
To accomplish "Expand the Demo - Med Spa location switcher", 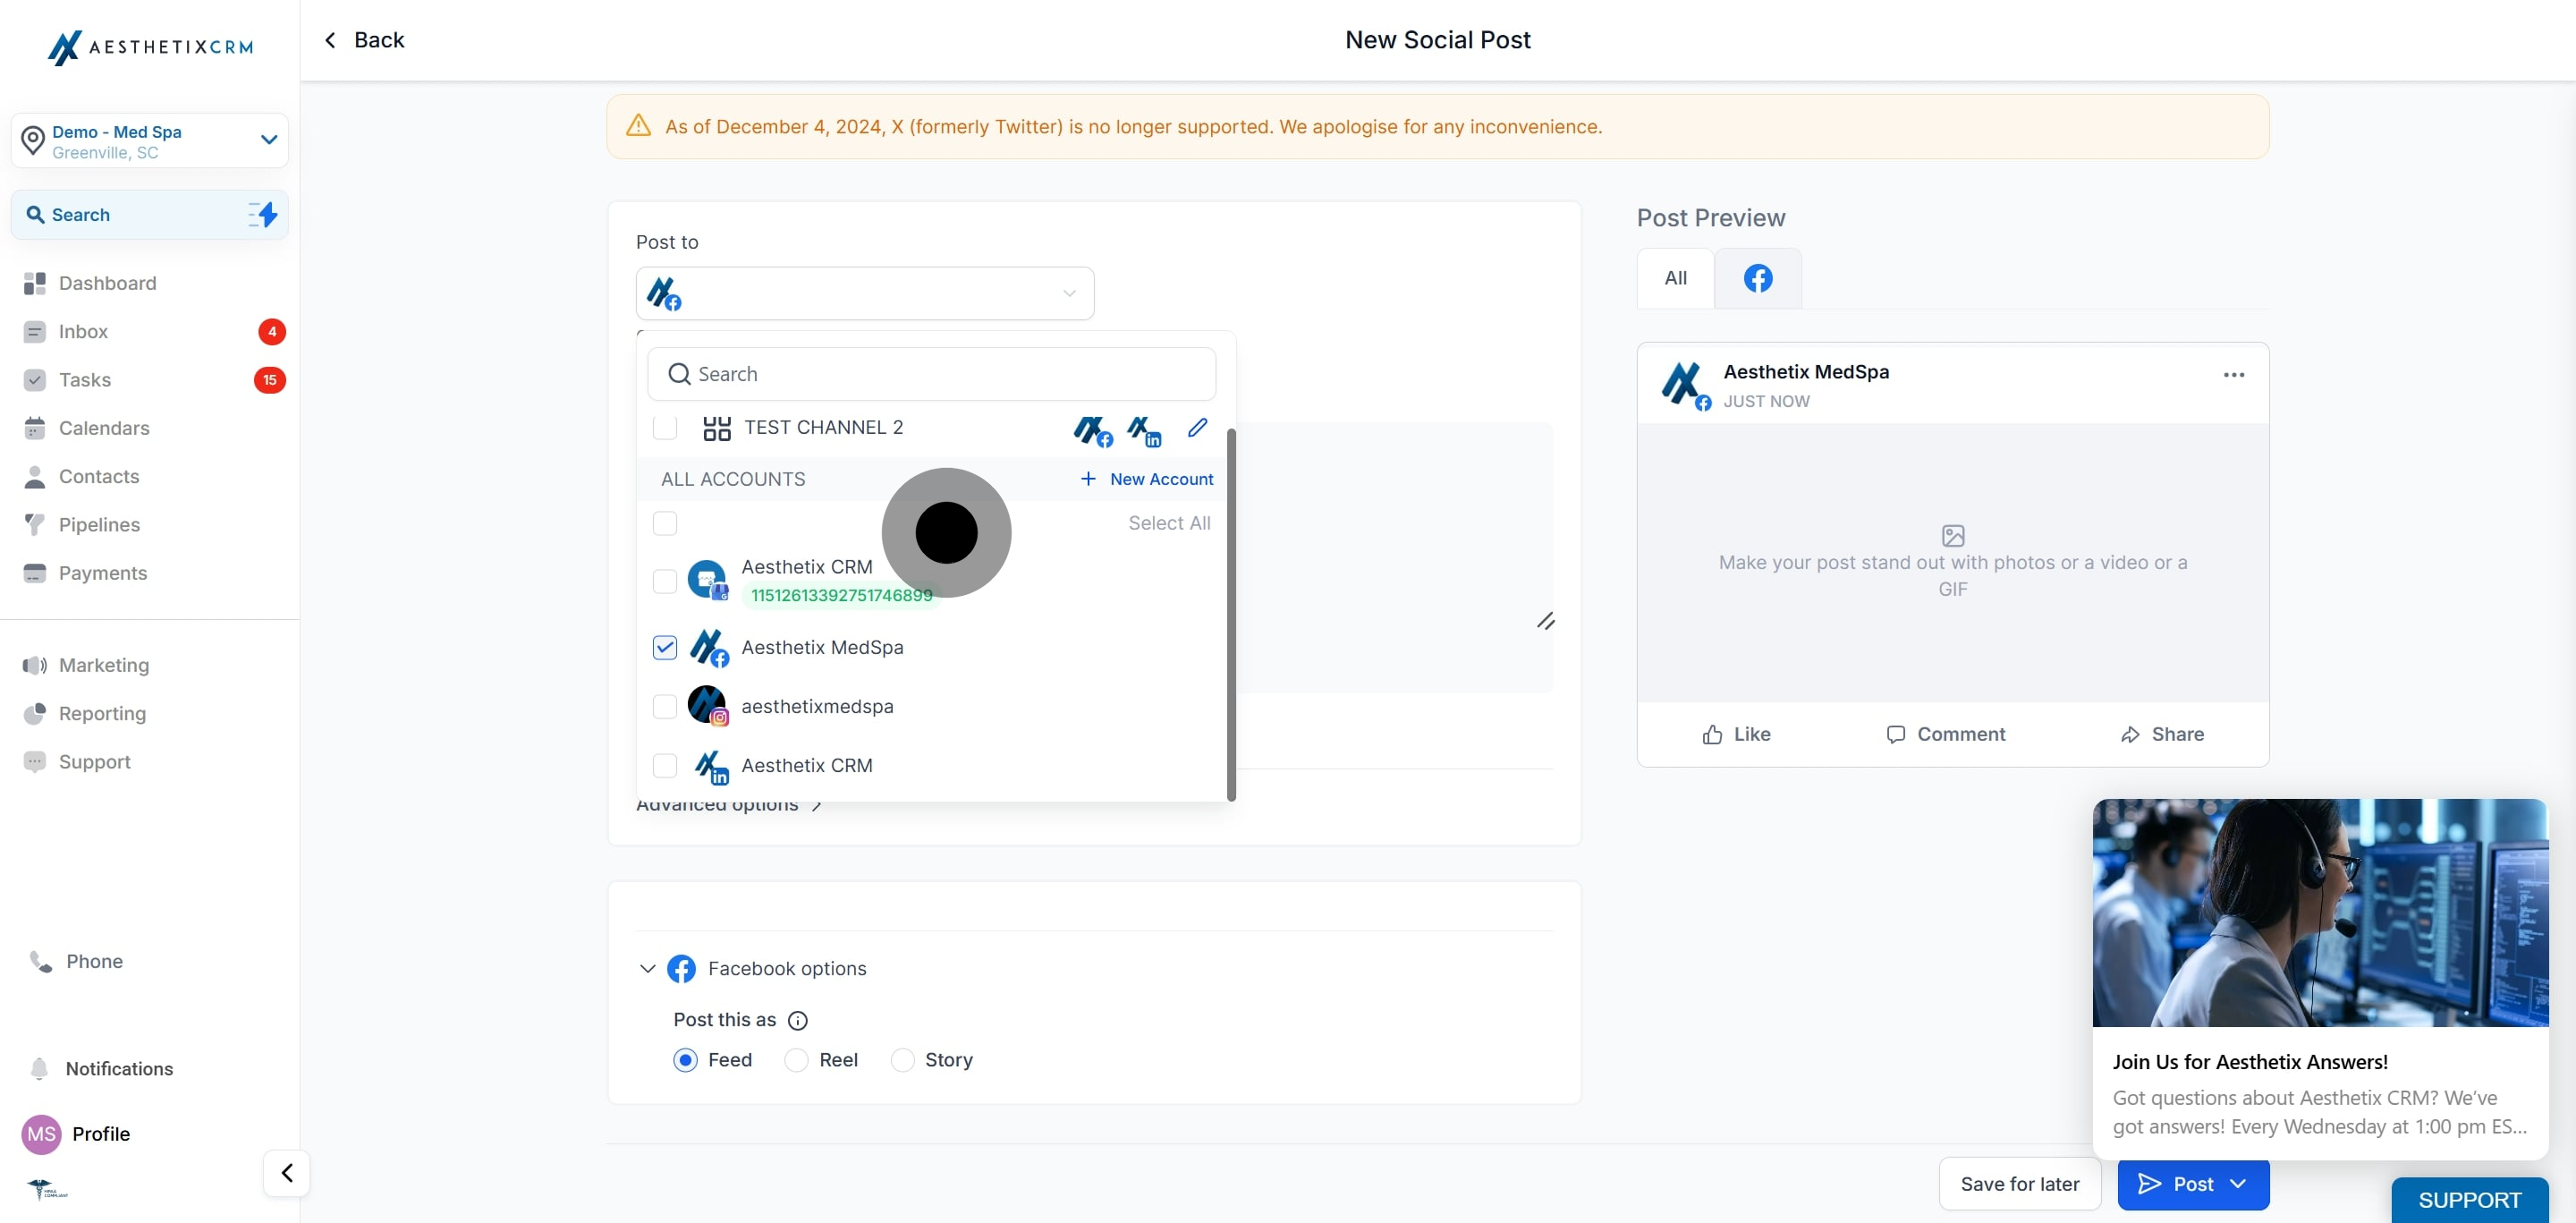I will click(268, 140).
